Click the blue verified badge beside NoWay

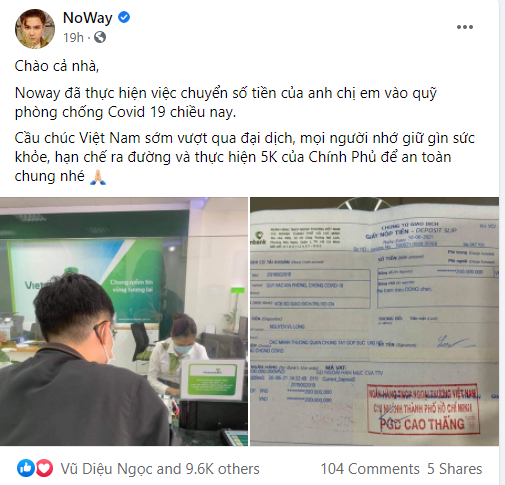coord(124,17)
